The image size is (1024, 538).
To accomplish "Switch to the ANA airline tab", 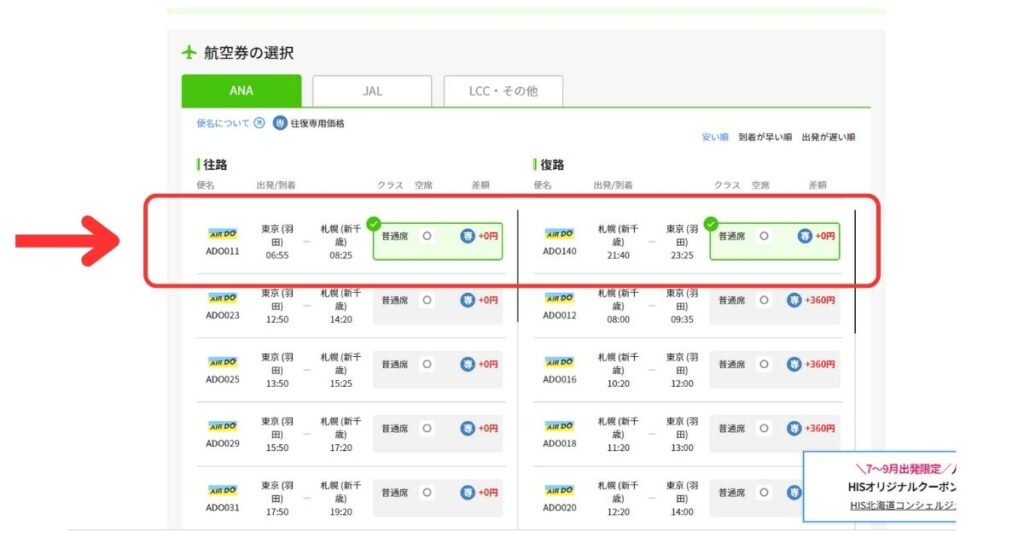I will coord(241,91).
